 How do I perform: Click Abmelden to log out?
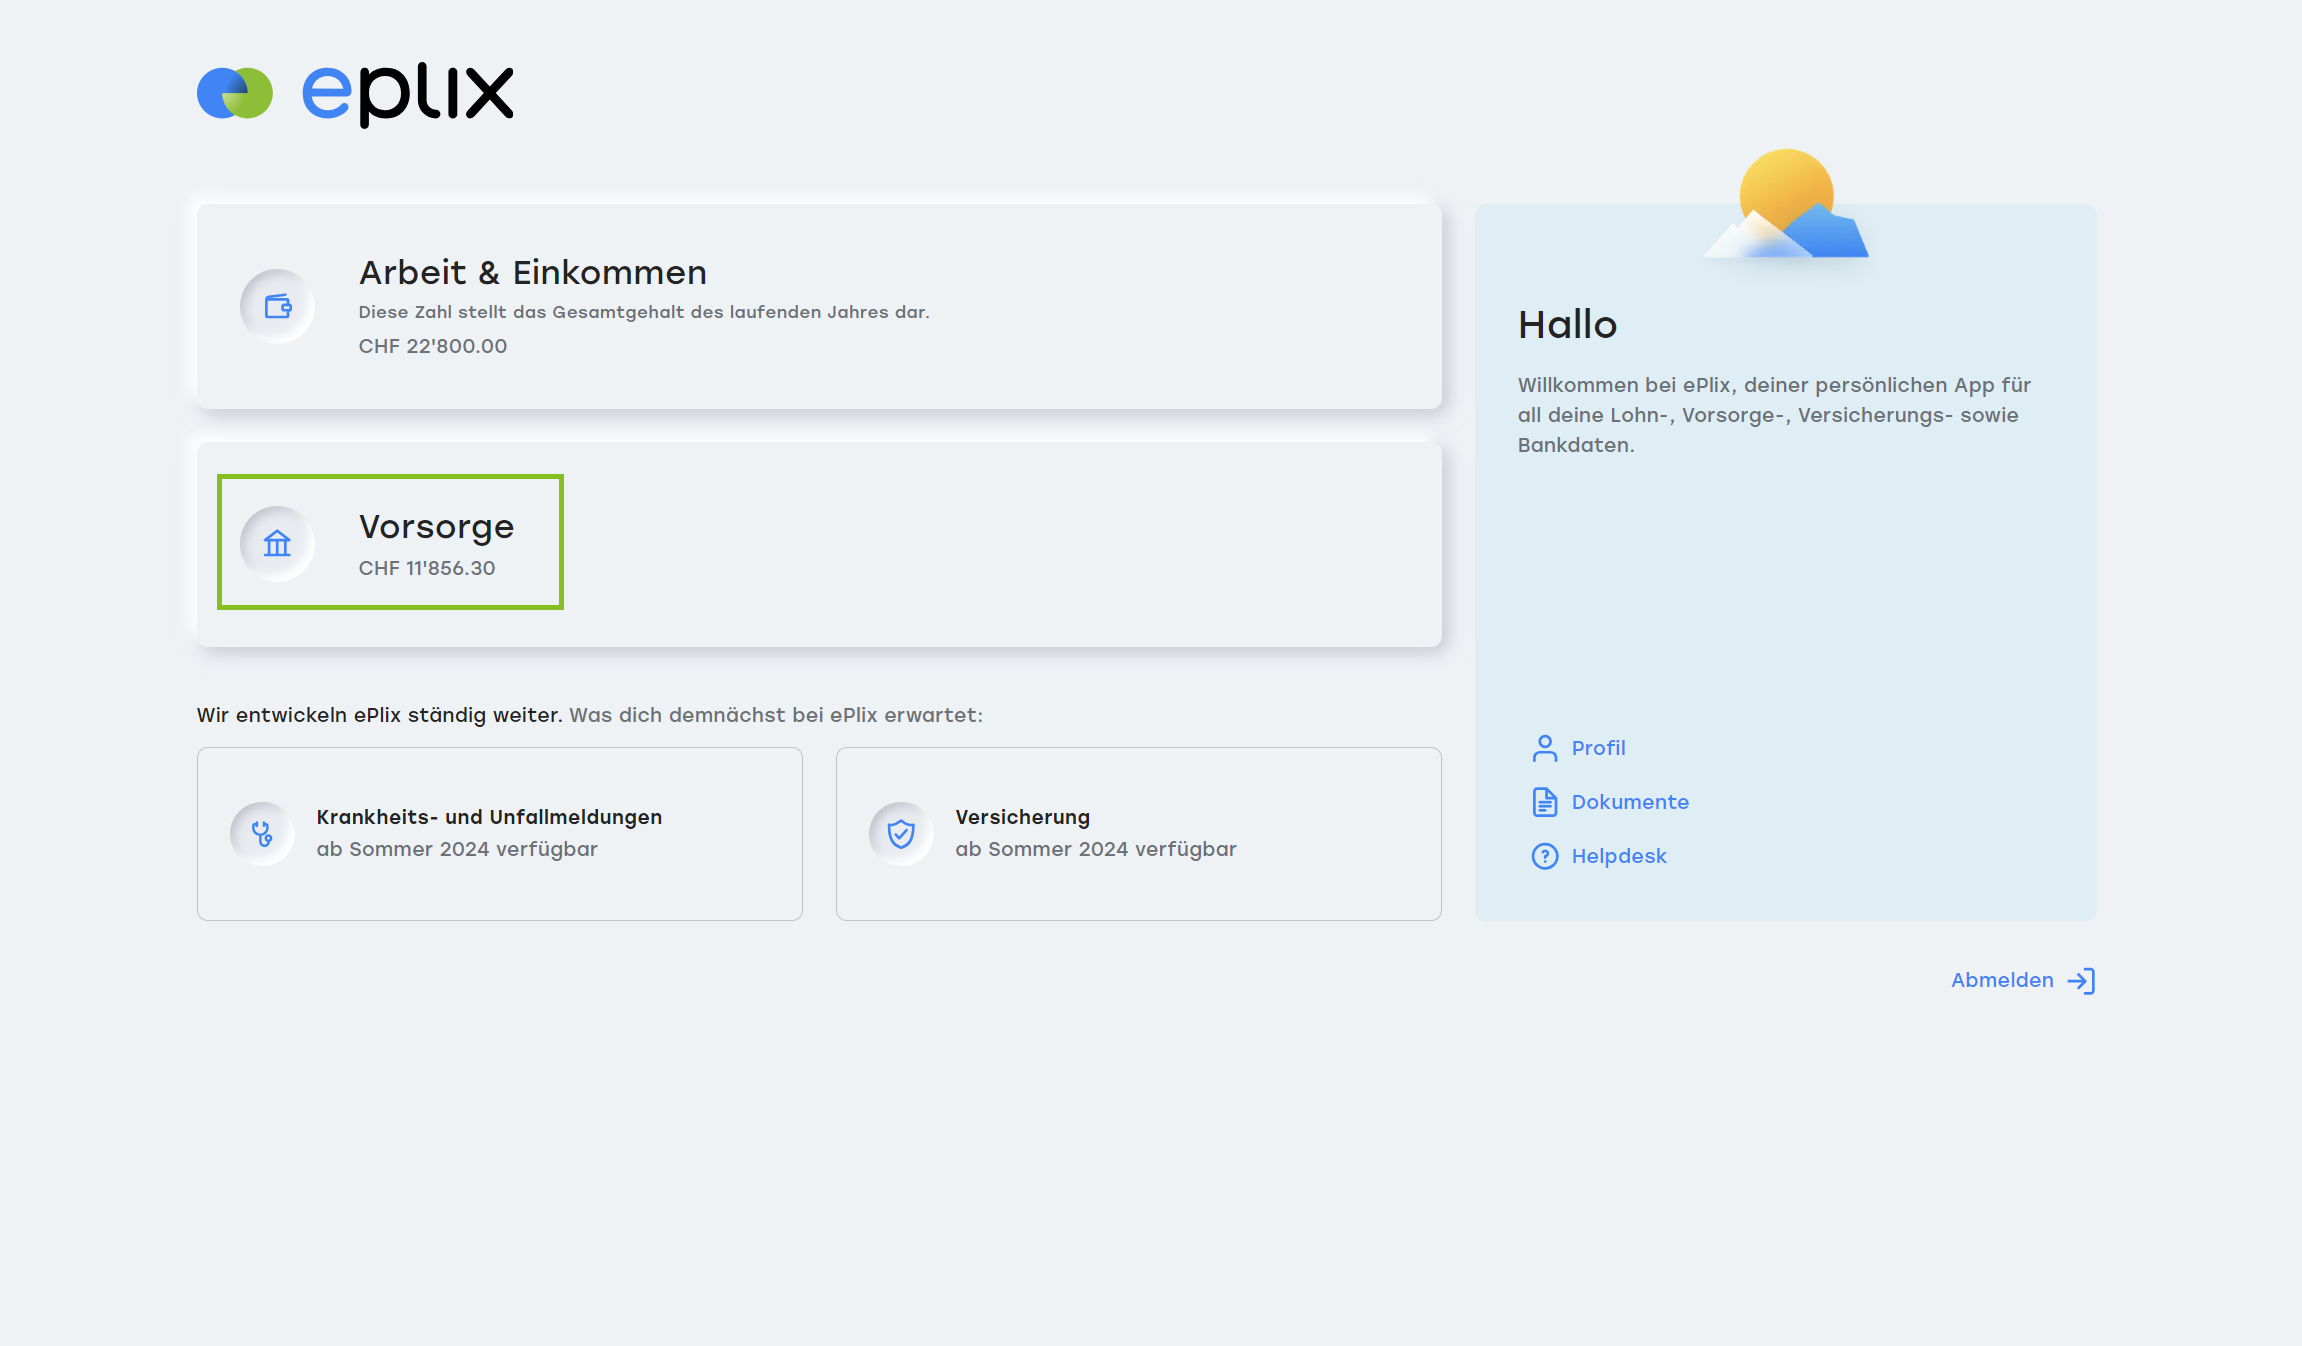pos(2002,980)
